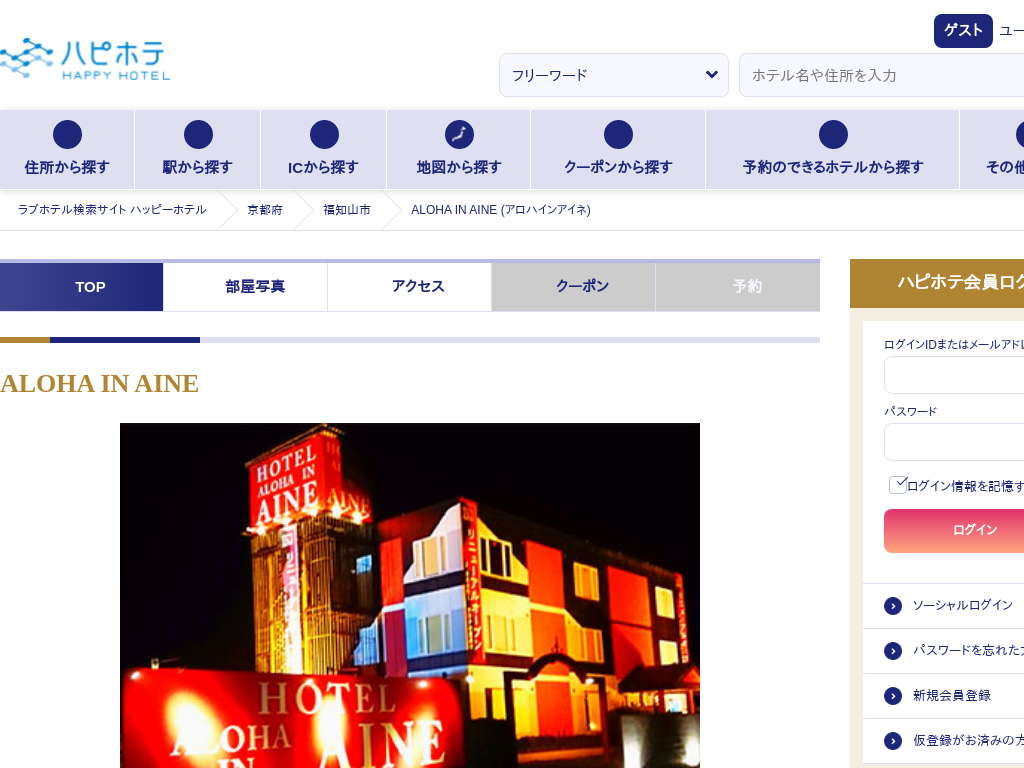Open the フリーワード search type dropdown

tap(613, 75)
